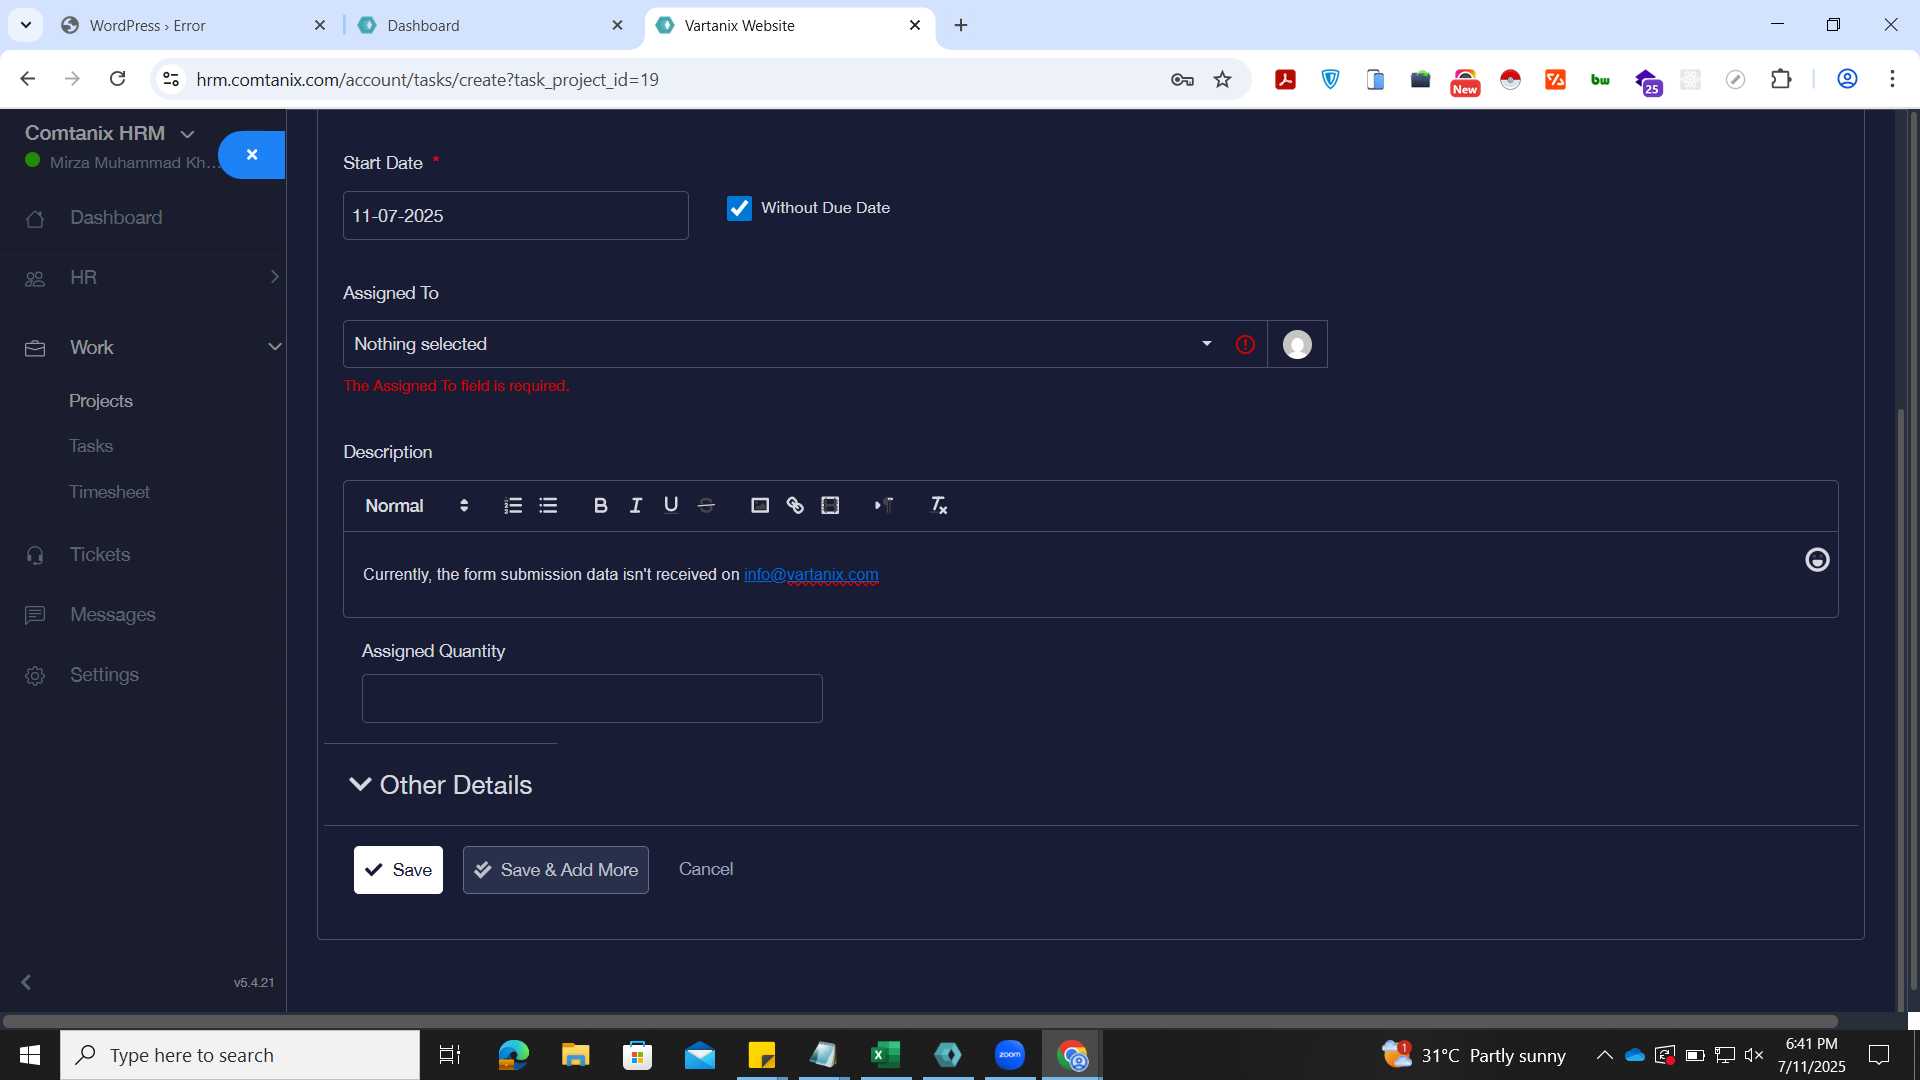
Task: Open Tickets in the sidebar
Action: (100, 555)
